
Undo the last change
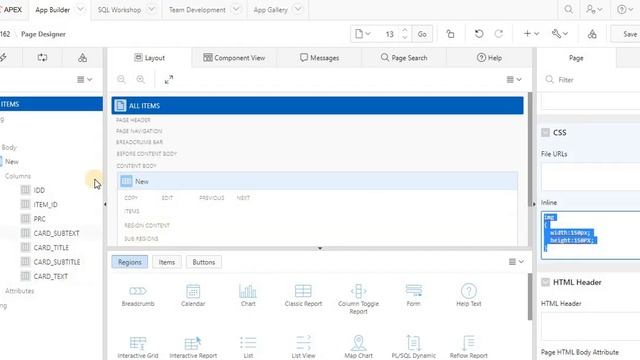coord(479,34)
